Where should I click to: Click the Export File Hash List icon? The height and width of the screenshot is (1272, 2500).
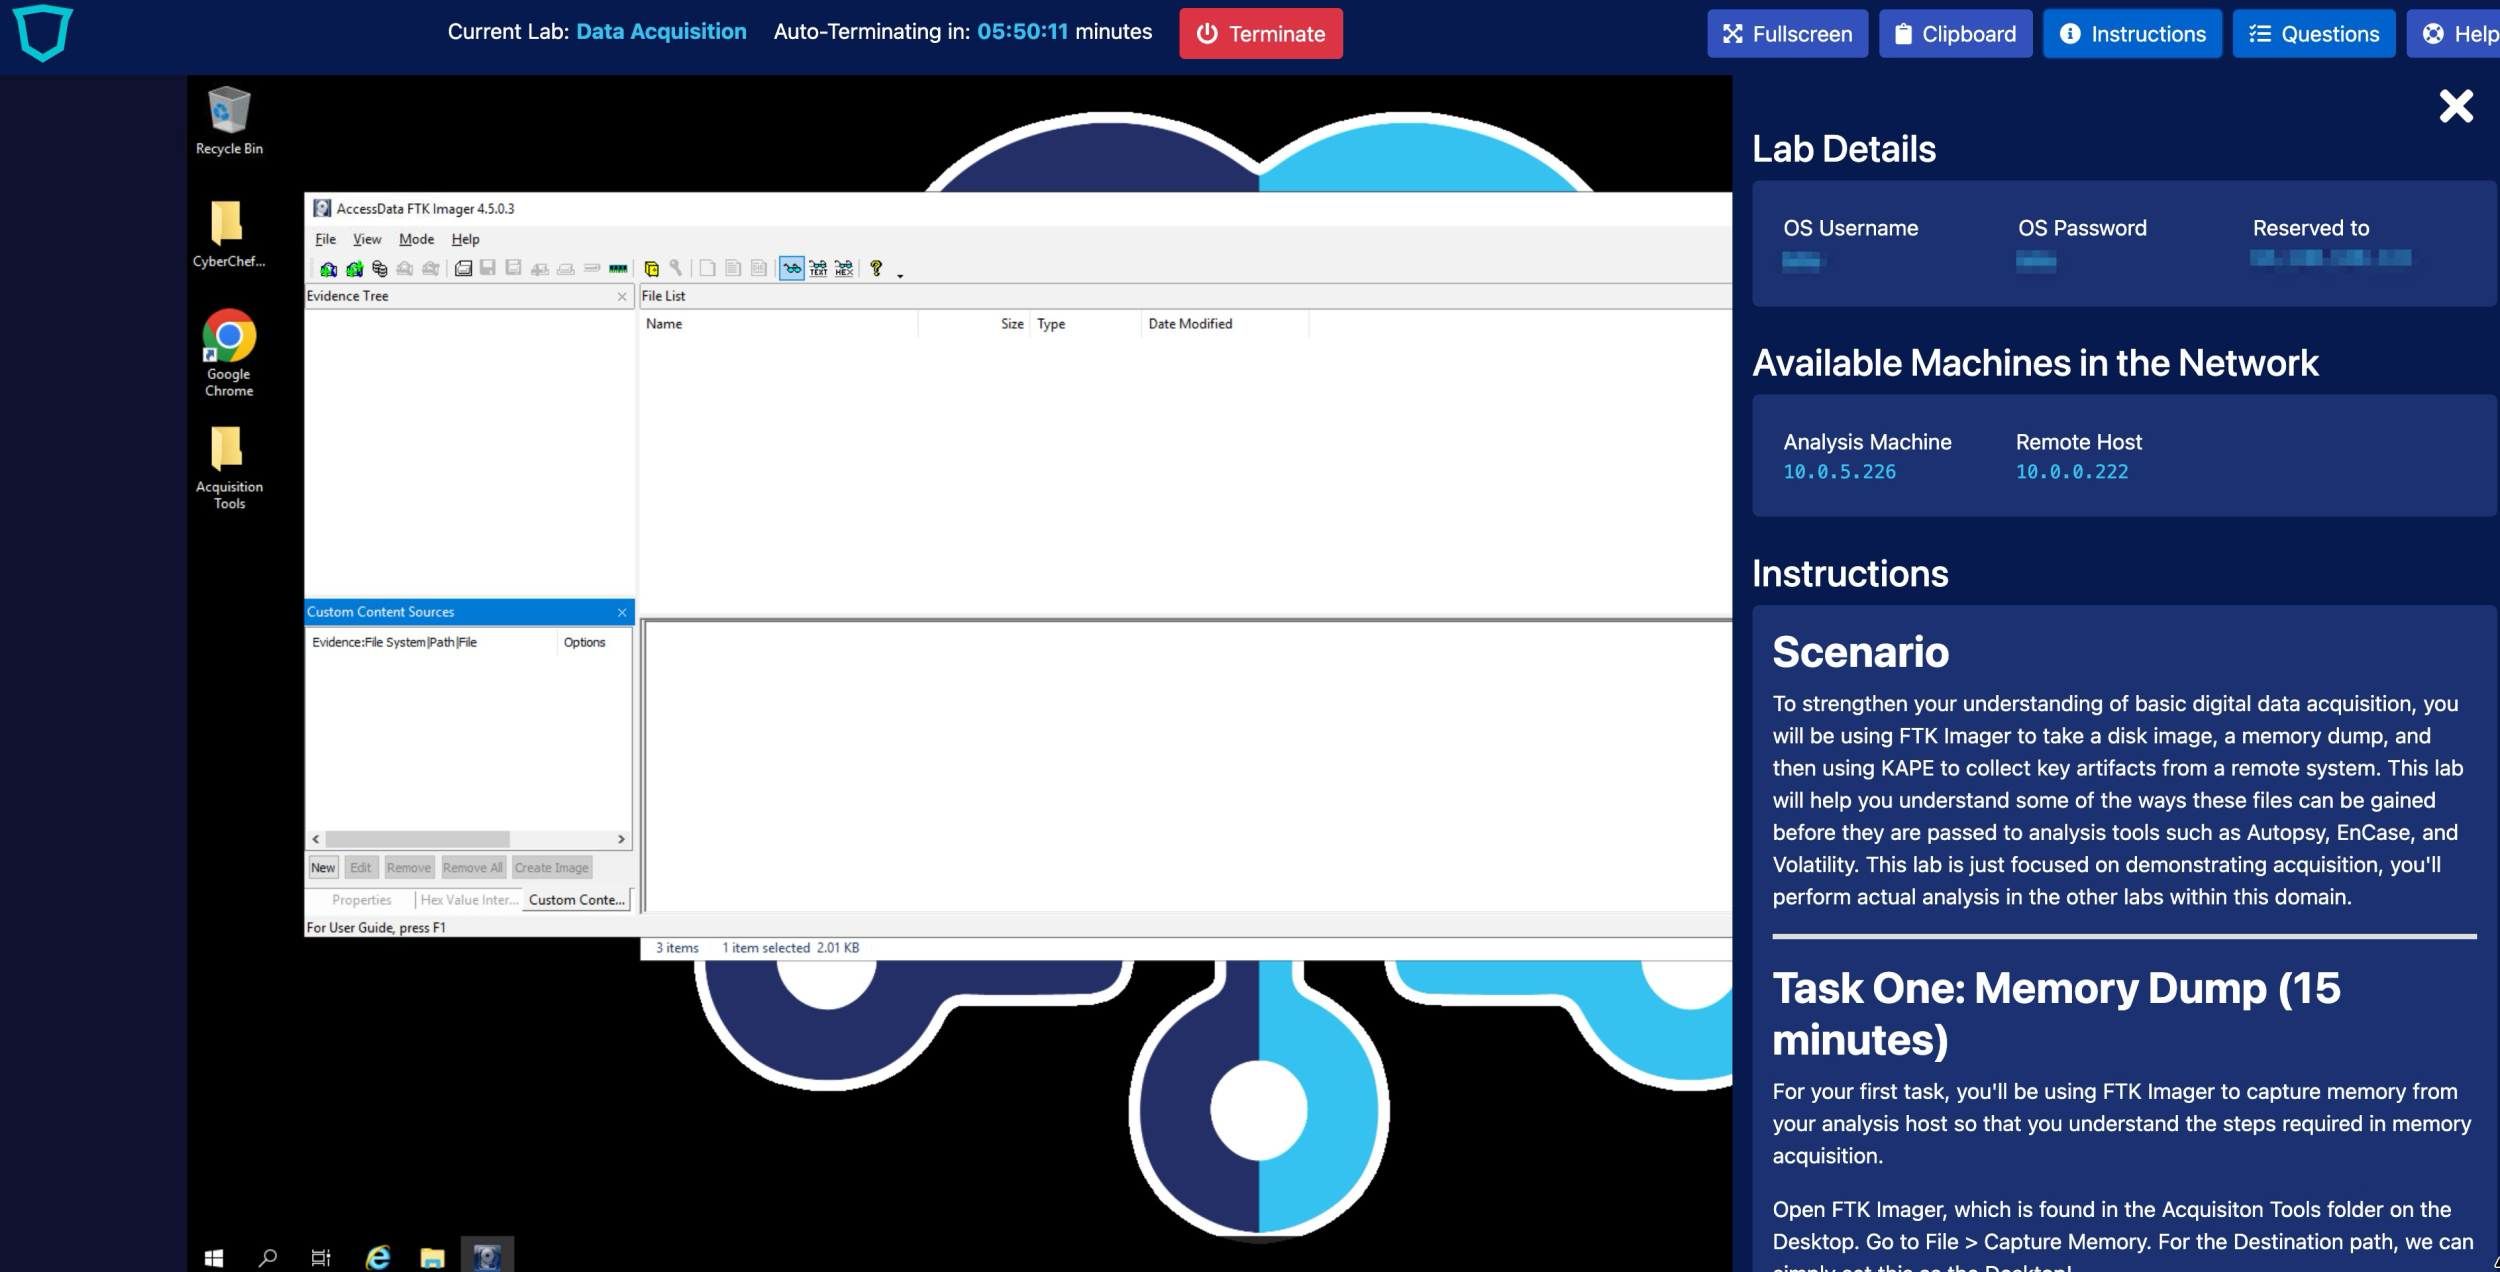tap(733, 268)
